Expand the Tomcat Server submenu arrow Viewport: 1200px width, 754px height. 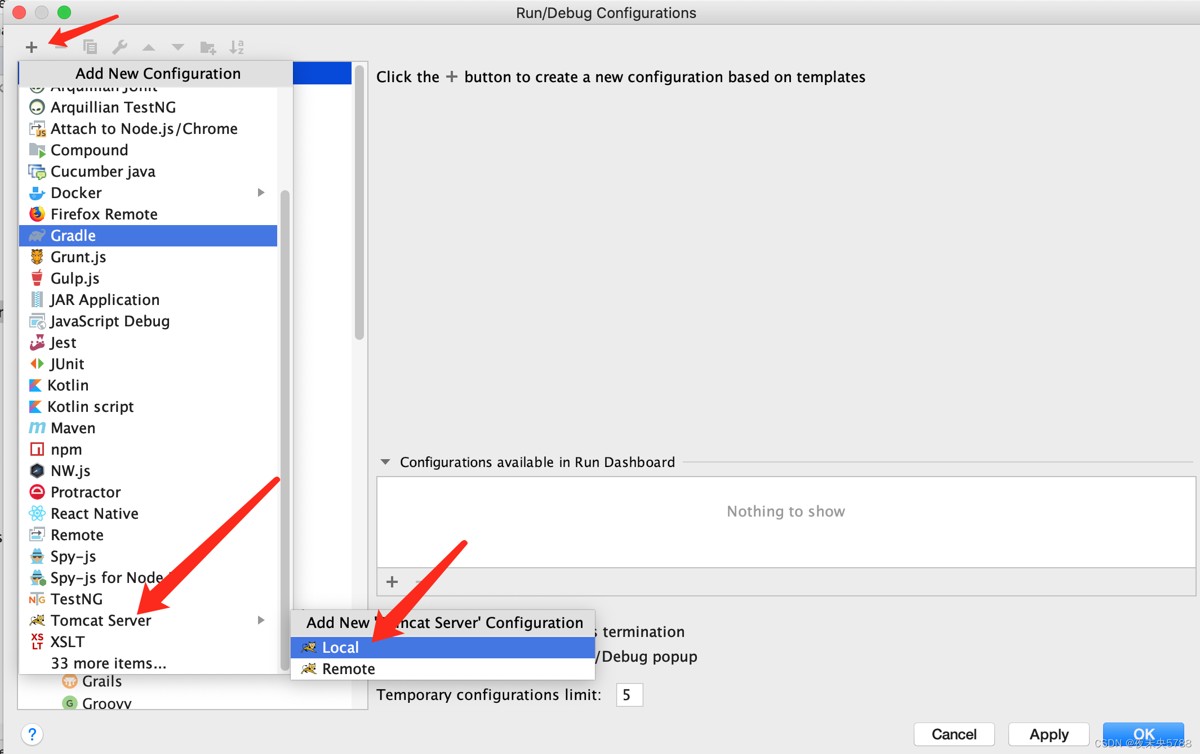261,620
